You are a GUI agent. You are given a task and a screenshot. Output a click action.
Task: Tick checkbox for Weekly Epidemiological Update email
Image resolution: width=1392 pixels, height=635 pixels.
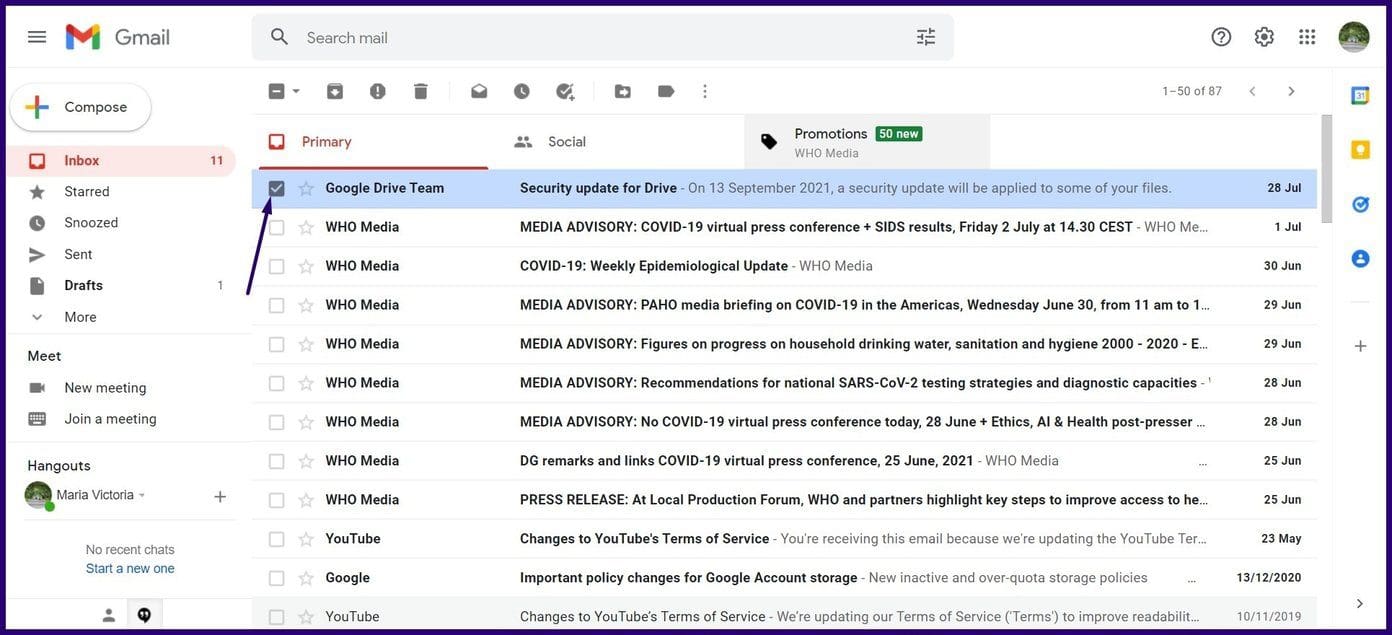click(x=277, y=266)
